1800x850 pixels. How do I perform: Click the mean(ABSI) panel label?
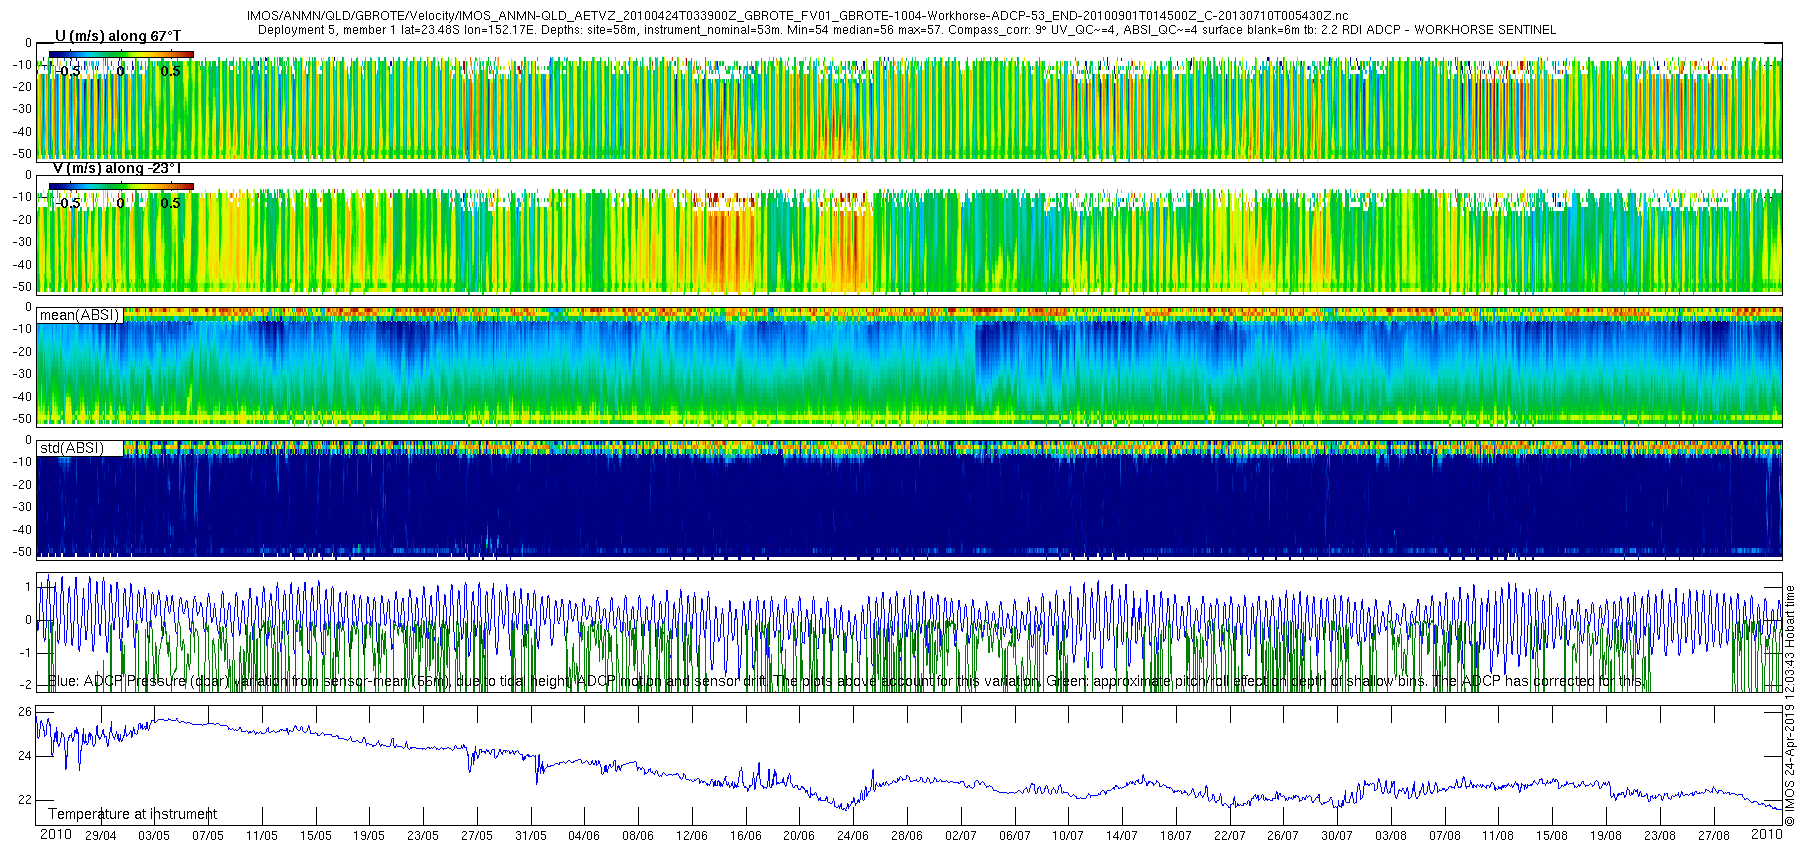(x=79, y=315)
